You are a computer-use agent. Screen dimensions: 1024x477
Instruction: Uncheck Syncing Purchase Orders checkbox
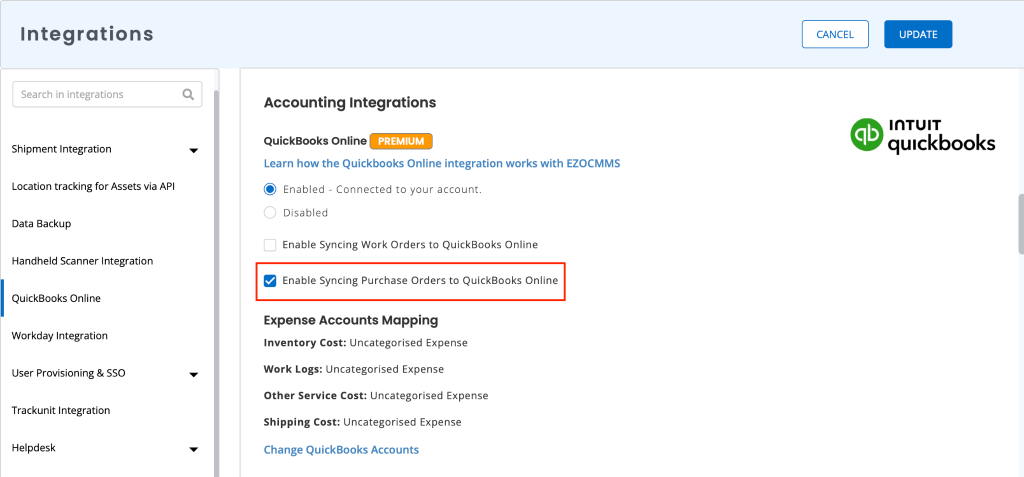(270, 281)
